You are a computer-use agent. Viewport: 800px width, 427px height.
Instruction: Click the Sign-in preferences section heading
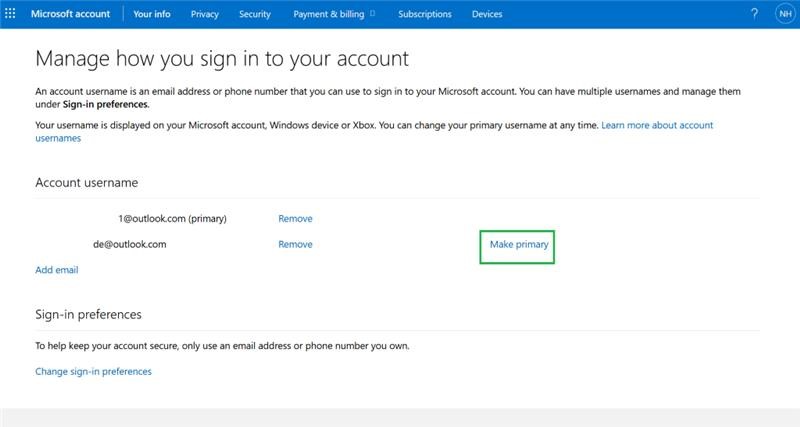click(88, 314)
